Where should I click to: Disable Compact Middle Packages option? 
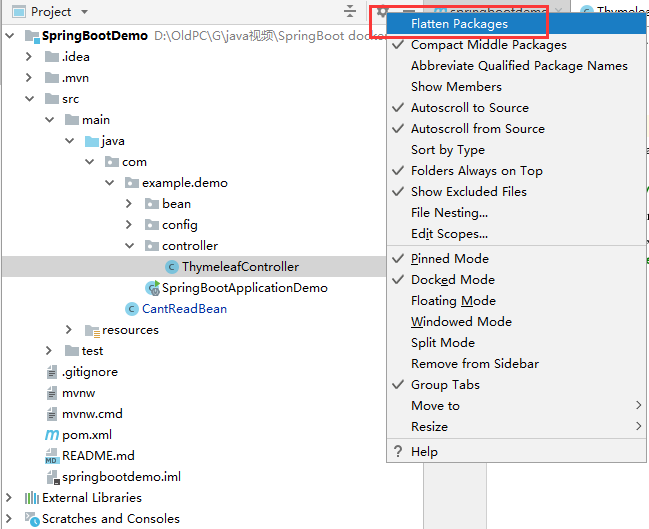tap(488, 45)
